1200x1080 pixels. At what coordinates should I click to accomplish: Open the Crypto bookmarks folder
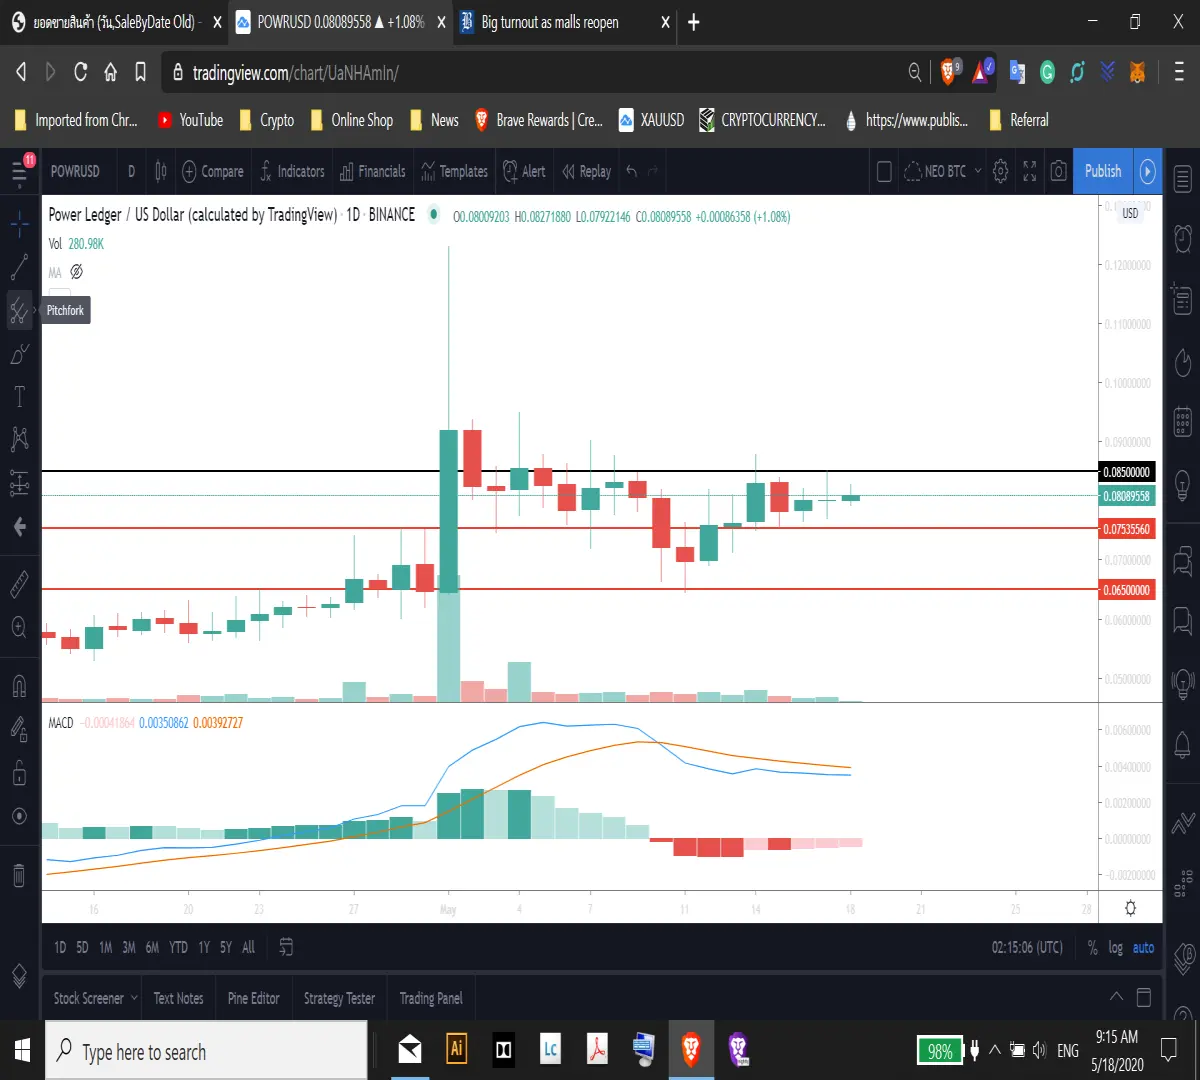(267, 120)
